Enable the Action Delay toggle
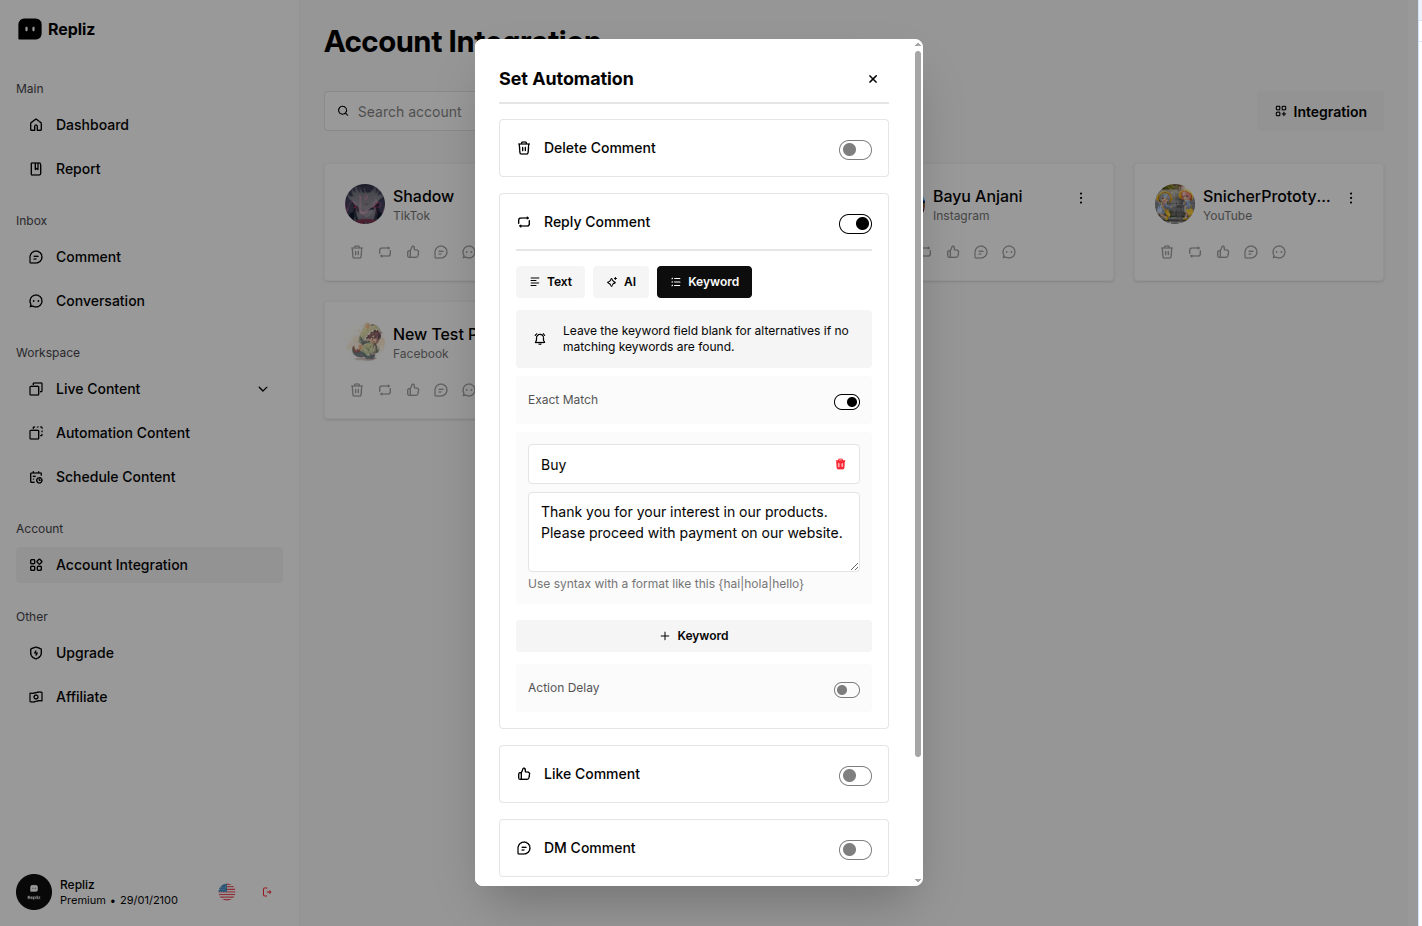The height and width of the screenshot is (926, 1422). (846, 690)
